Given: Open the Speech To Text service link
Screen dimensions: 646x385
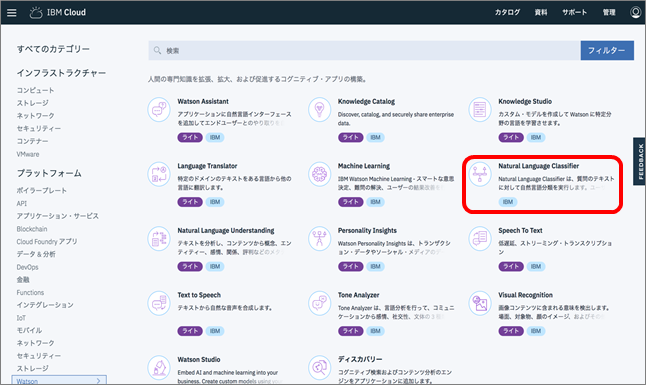Looking at the screenshot, I should [x=520, y=230].
